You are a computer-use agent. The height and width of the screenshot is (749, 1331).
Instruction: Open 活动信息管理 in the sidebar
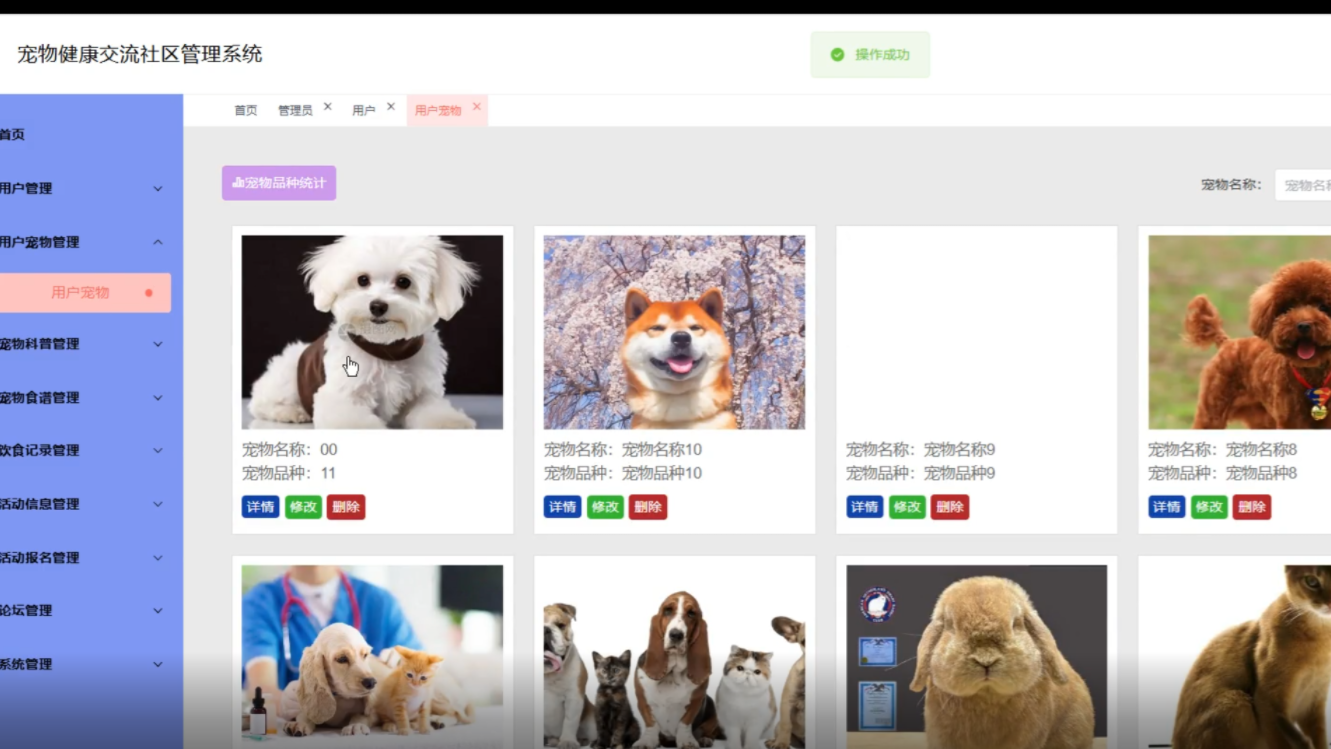click(80, 504)
